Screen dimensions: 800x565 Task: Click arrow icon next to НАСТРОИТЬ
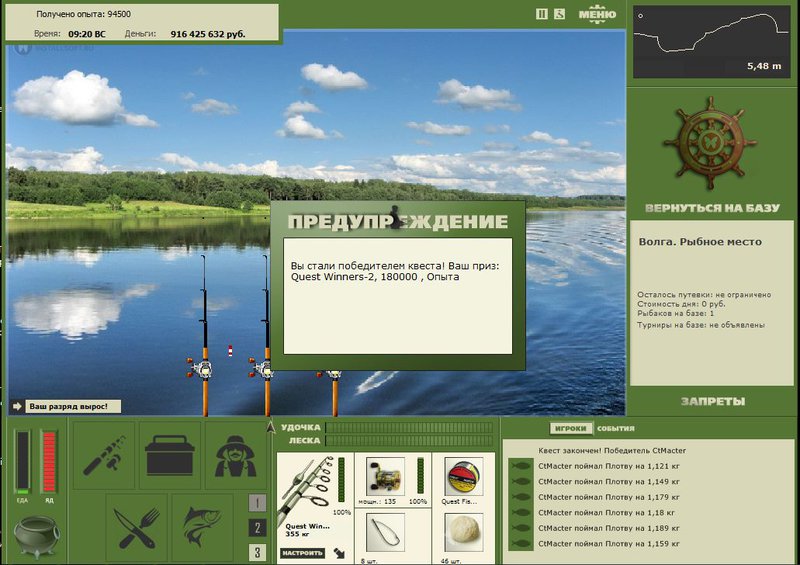339,553
